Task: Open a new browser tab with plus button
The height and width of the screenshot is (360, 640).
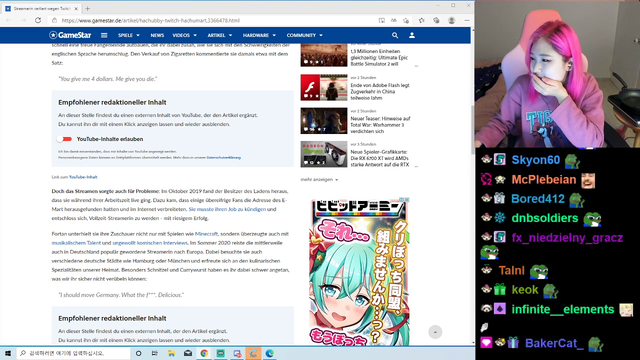Action: point(87,8)
